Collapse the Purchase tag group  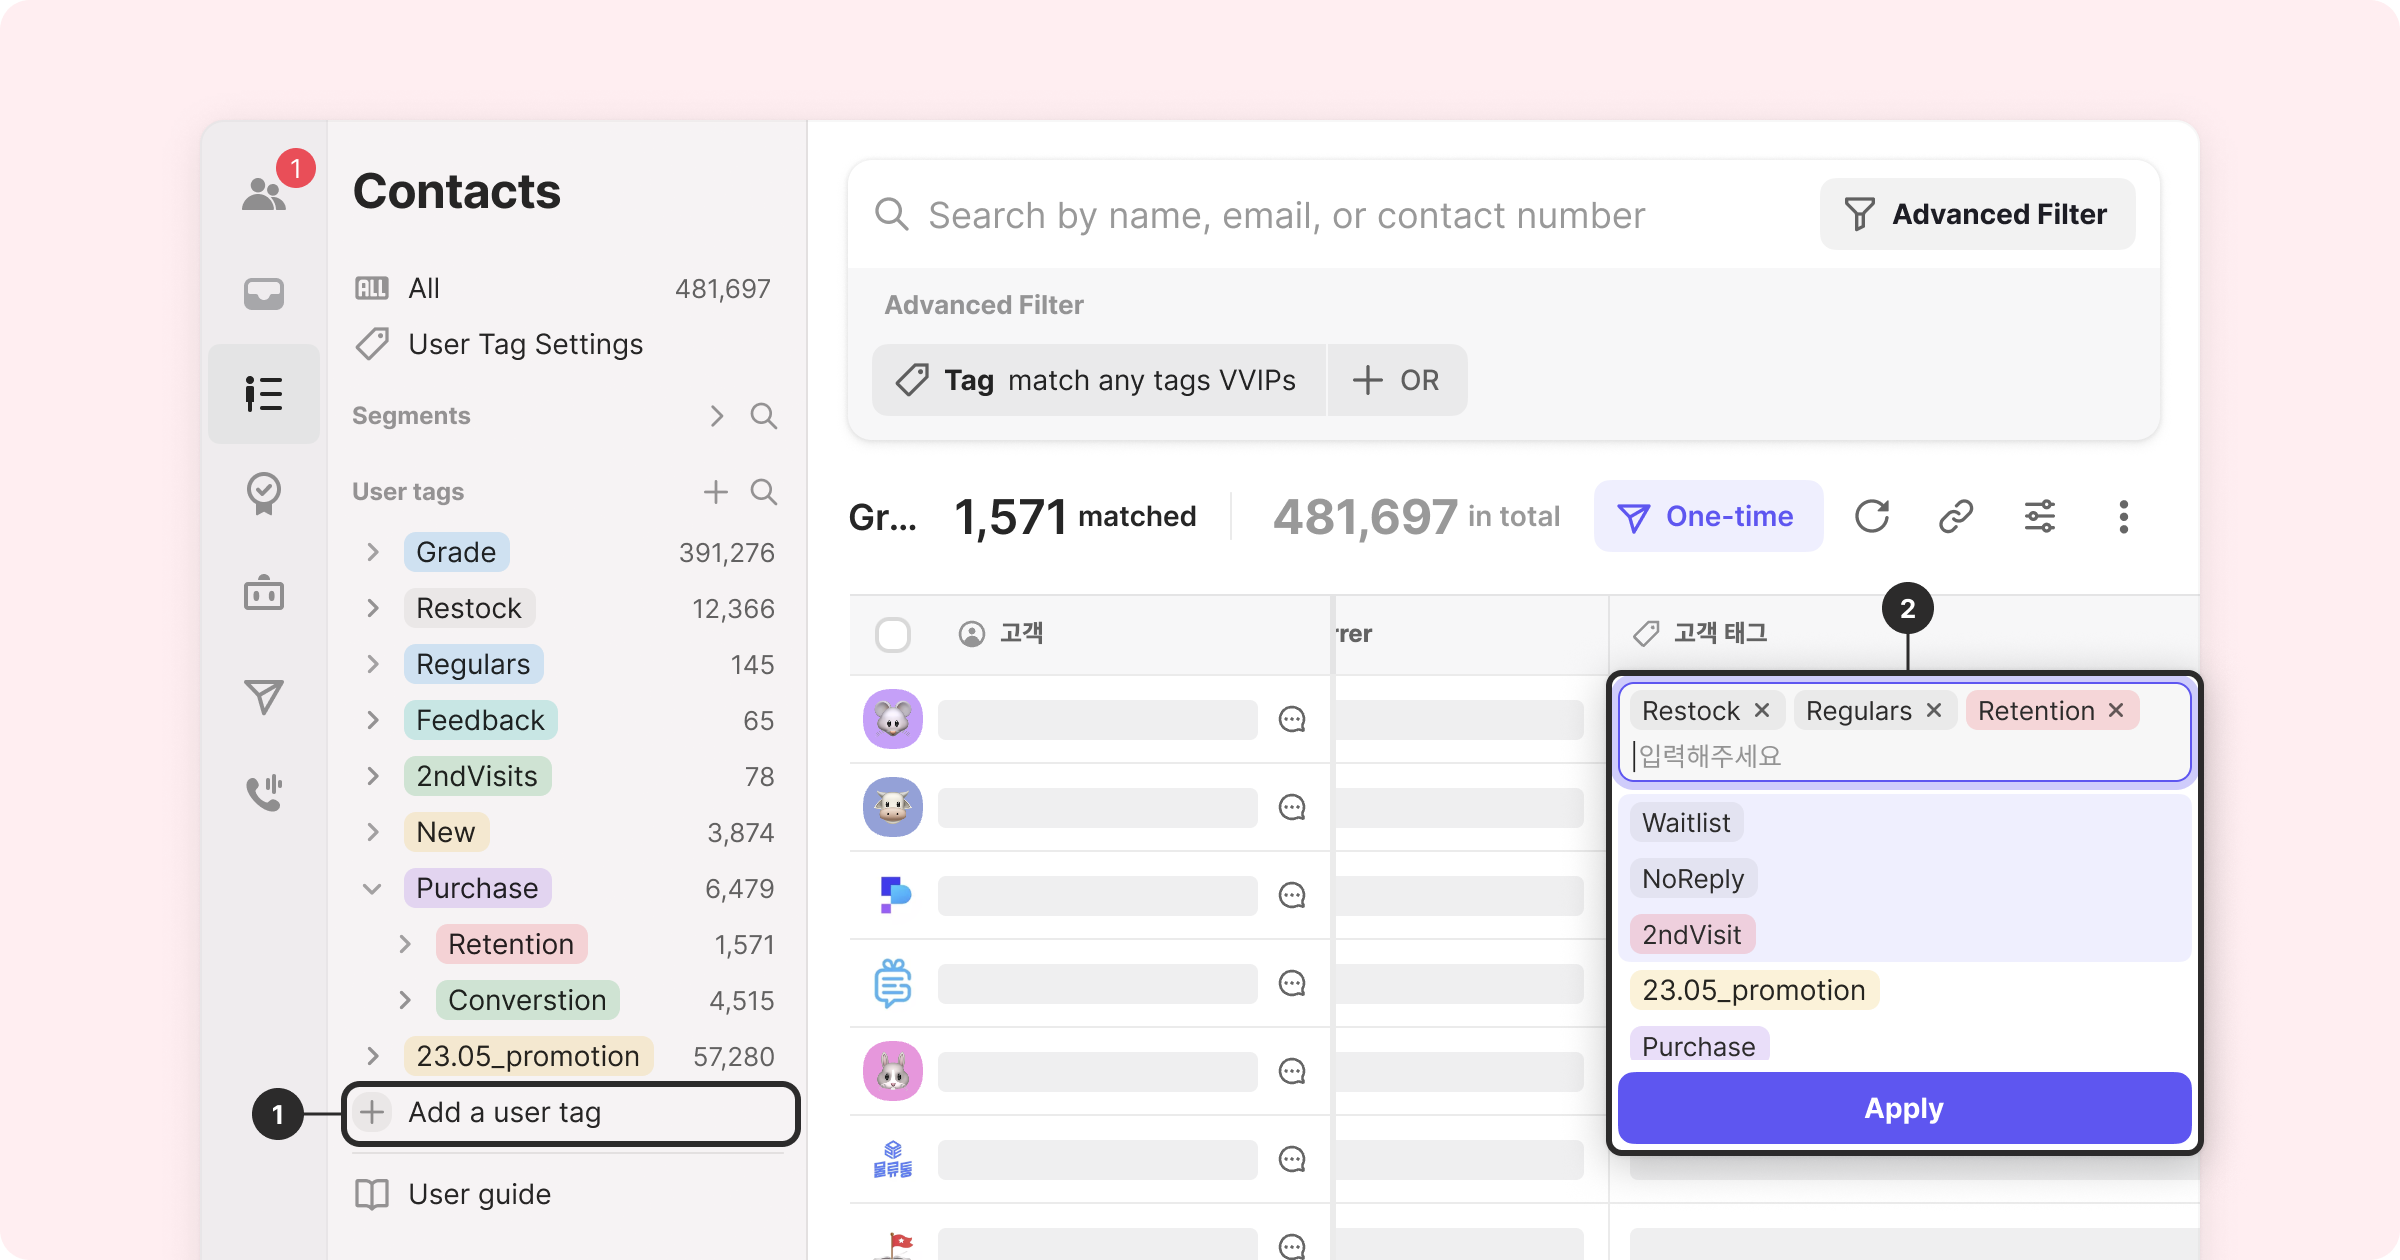pos(373,888)
